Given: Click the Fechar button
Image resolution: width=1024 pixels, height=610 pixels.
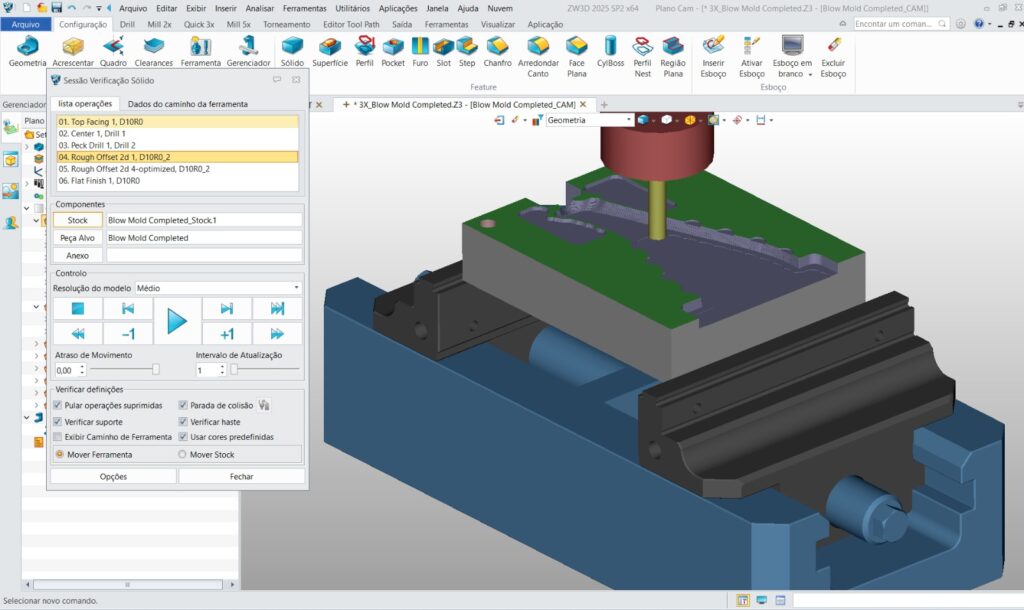Looking at the screenshot, I should [x=242, y=477].
